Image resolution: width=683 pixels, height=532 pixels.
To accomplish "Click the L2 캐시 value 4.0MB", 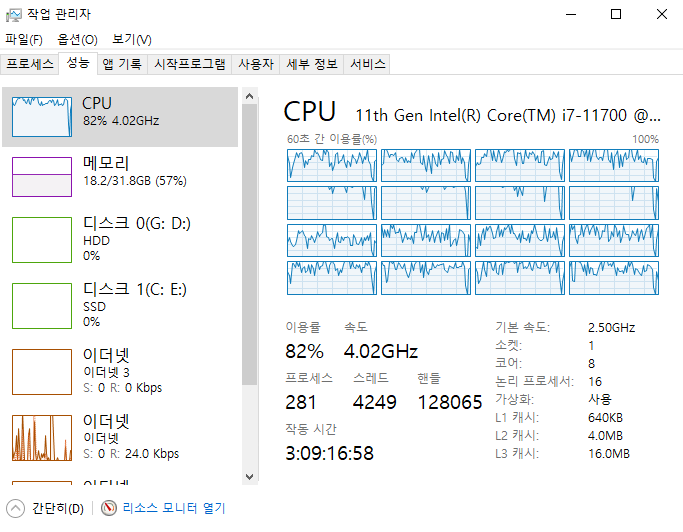I will [605, 436].
